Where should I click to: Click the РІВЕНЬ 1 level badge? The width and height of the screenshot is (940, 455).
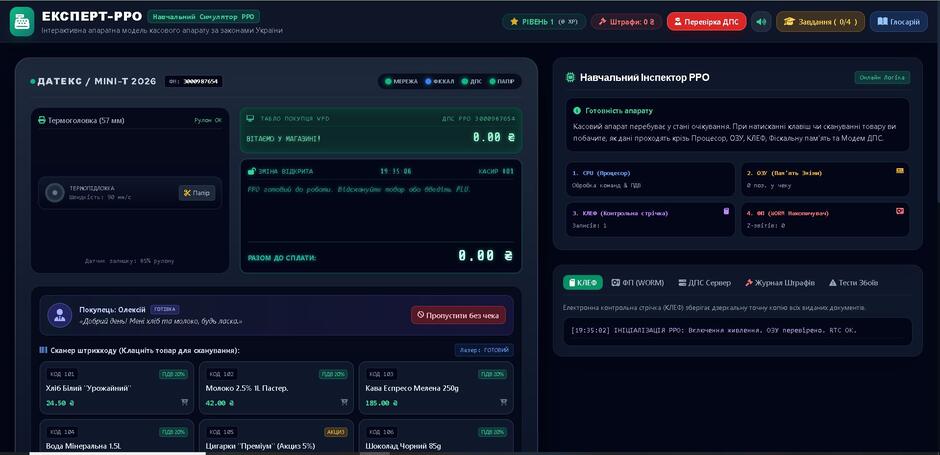[x=544, y=22]
